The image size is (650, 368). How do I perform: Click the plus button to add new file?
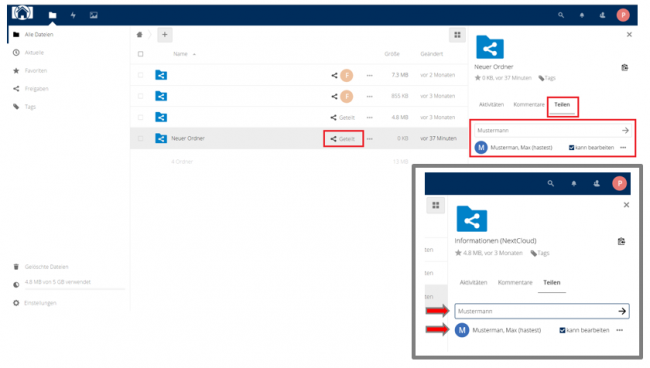[165, 35]
